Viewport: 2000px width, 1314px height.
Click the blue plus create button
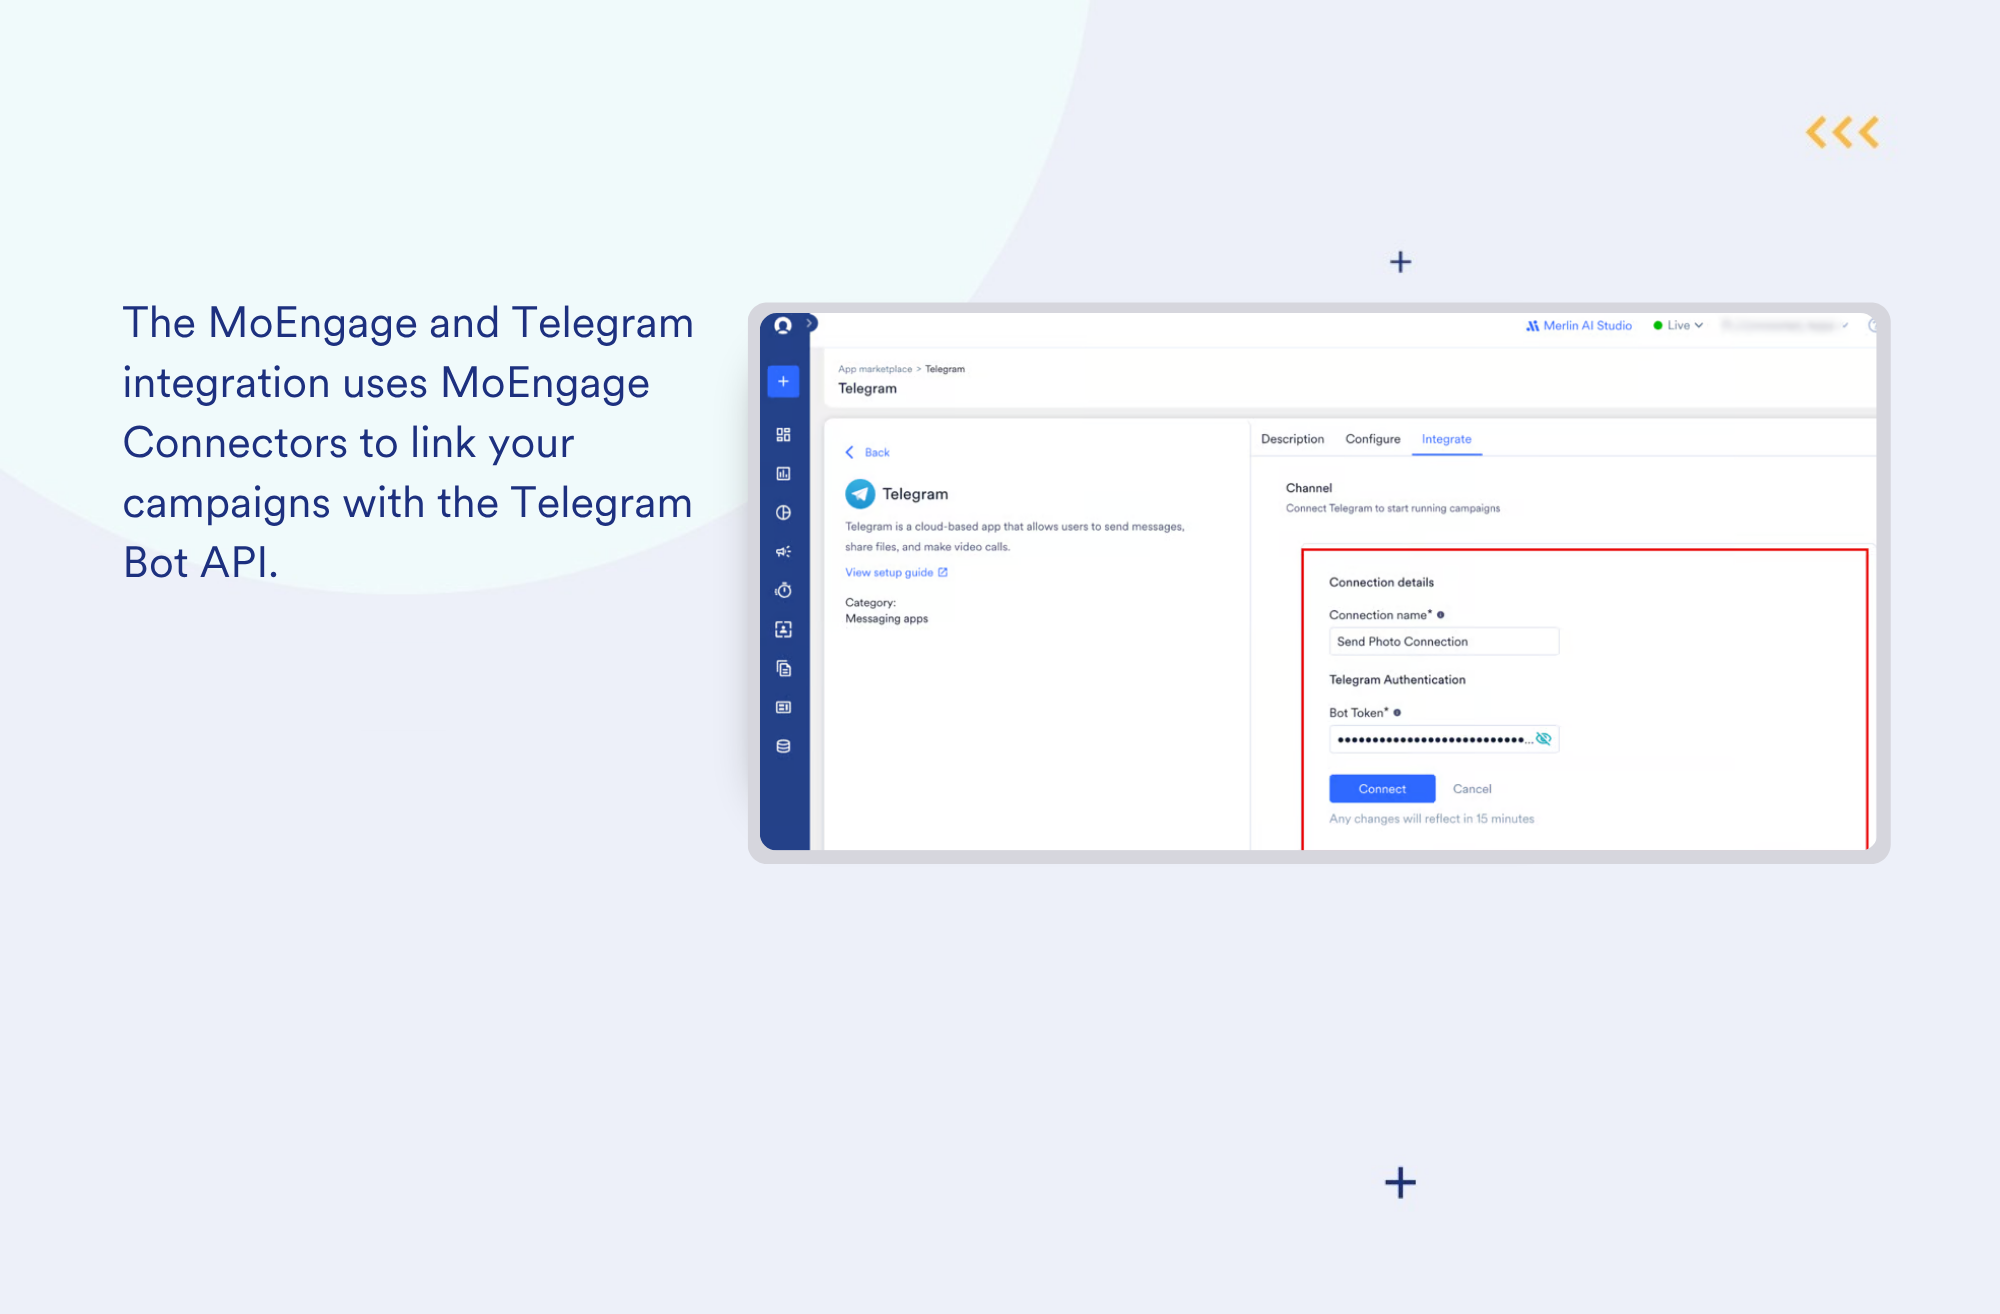(x=783, y=381)
